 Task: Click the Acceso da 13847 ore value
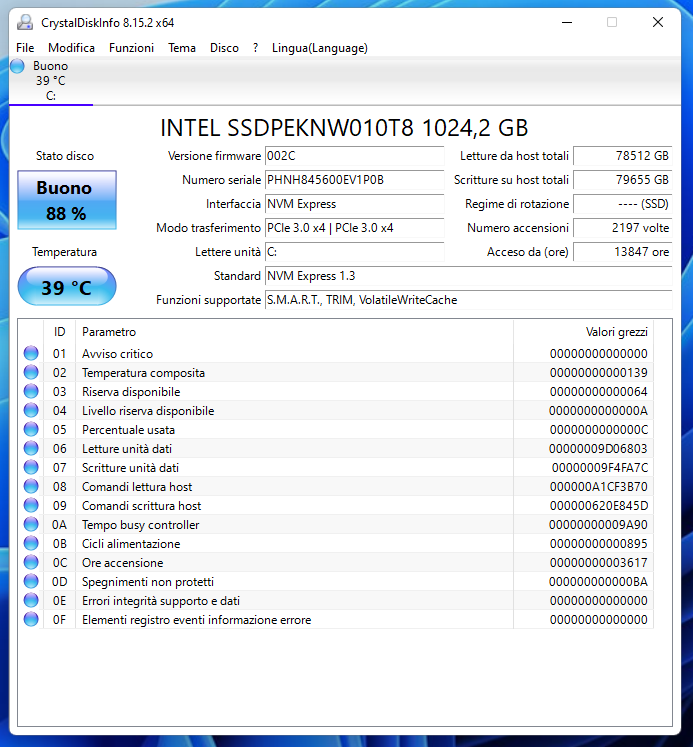623,252
